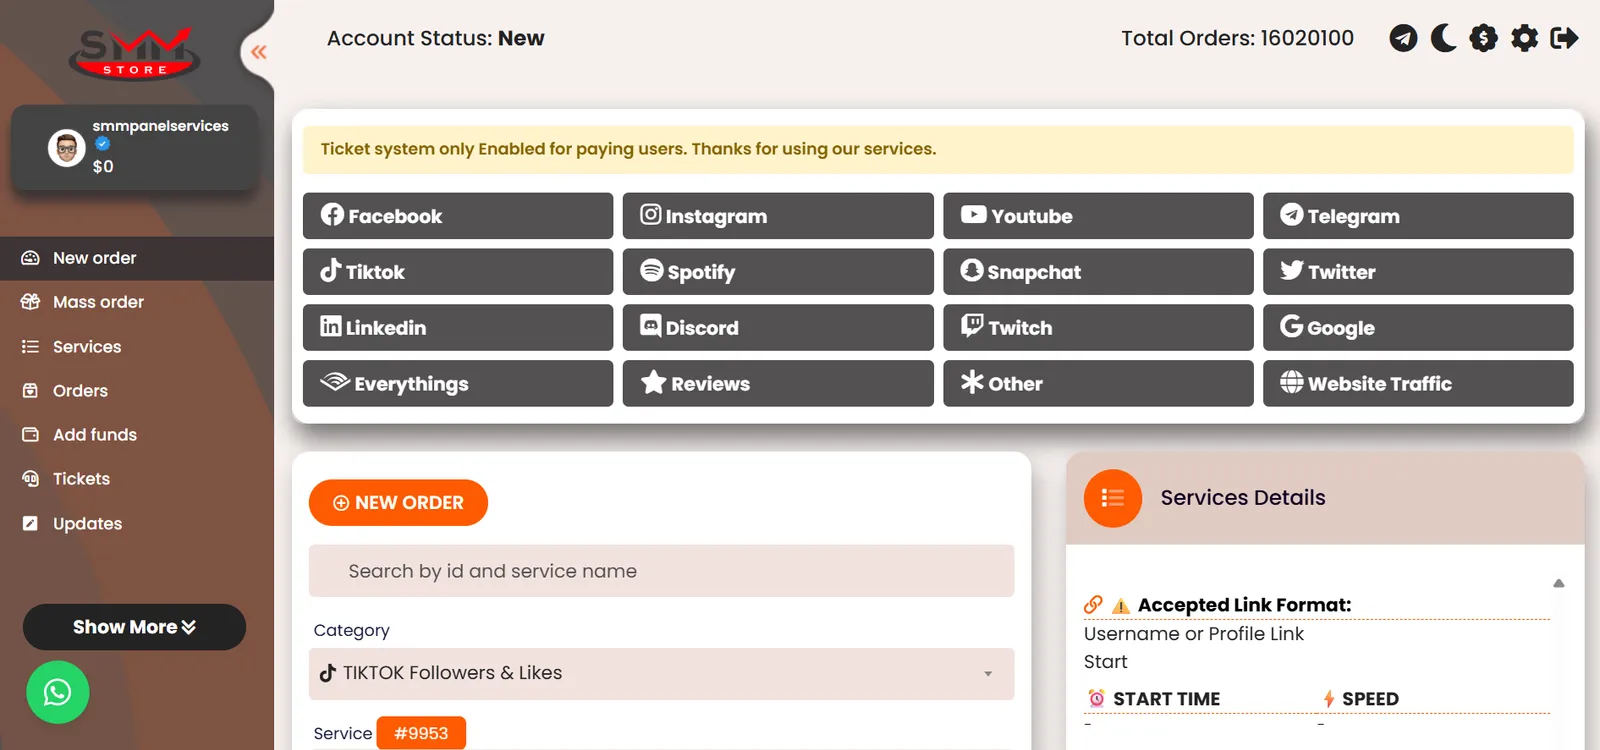Screen dimensions: 1600x750
Task: Click the Total Orders: 16020100 text
Action: tap(1237, 38)
